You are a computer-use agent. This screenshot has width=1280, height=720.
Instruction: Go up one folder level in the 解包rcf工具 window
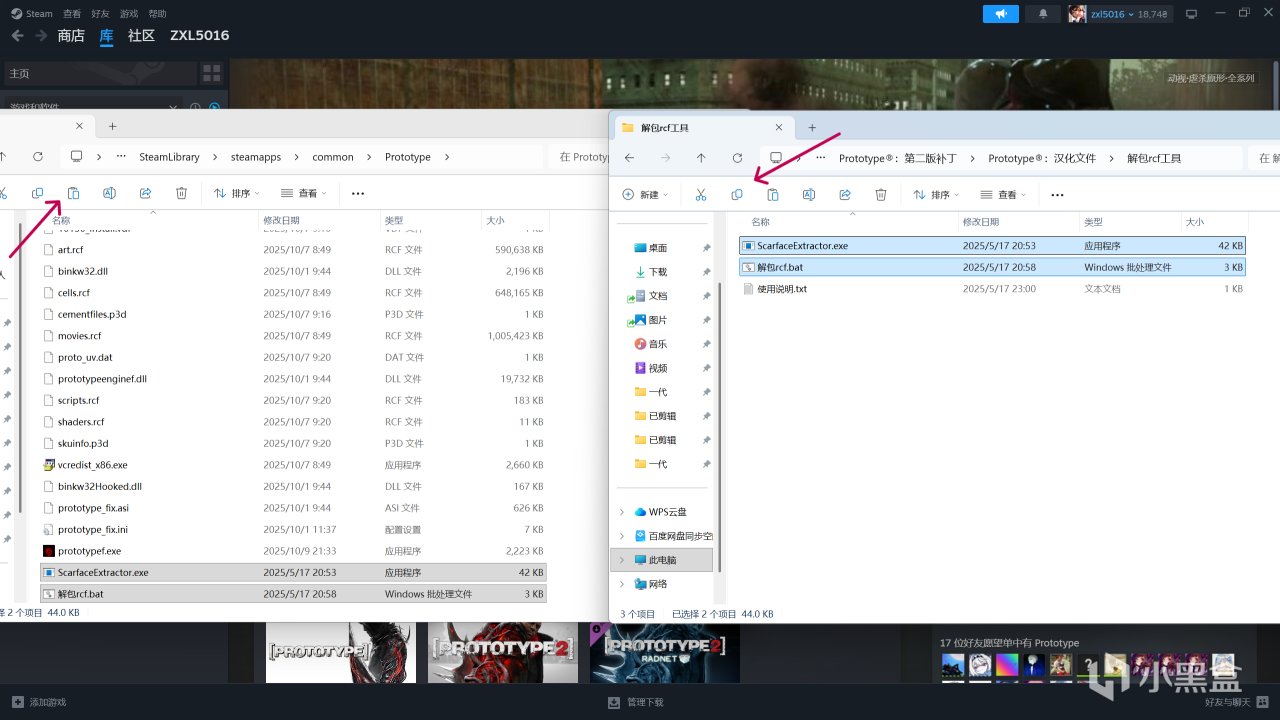(701, 158)
